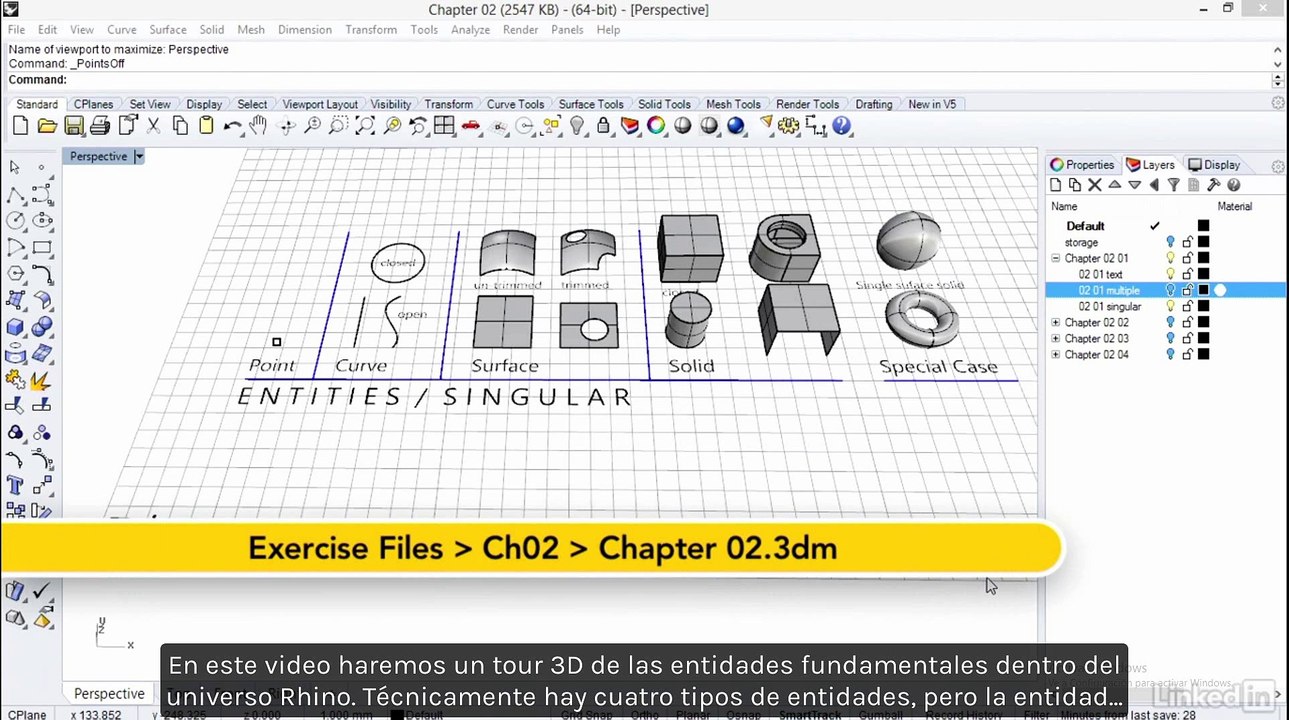Change color swatch of Chapter 02 04 layer
The image size is (1289, 720).
1204,354
